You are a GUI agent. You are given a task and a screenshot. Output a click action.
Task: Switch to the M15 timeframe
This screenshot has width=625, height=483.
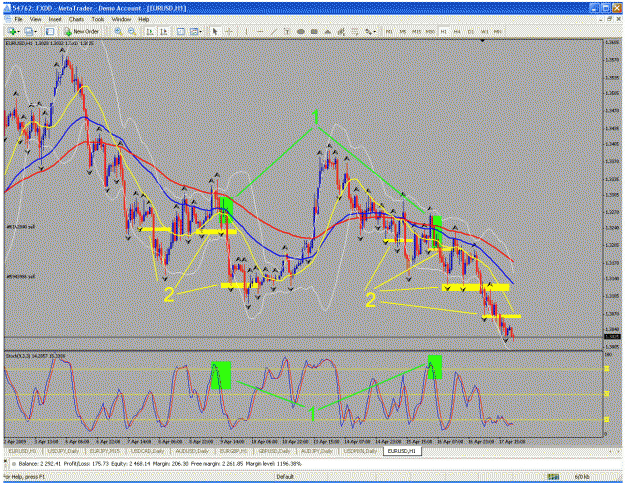coord(416,31)
